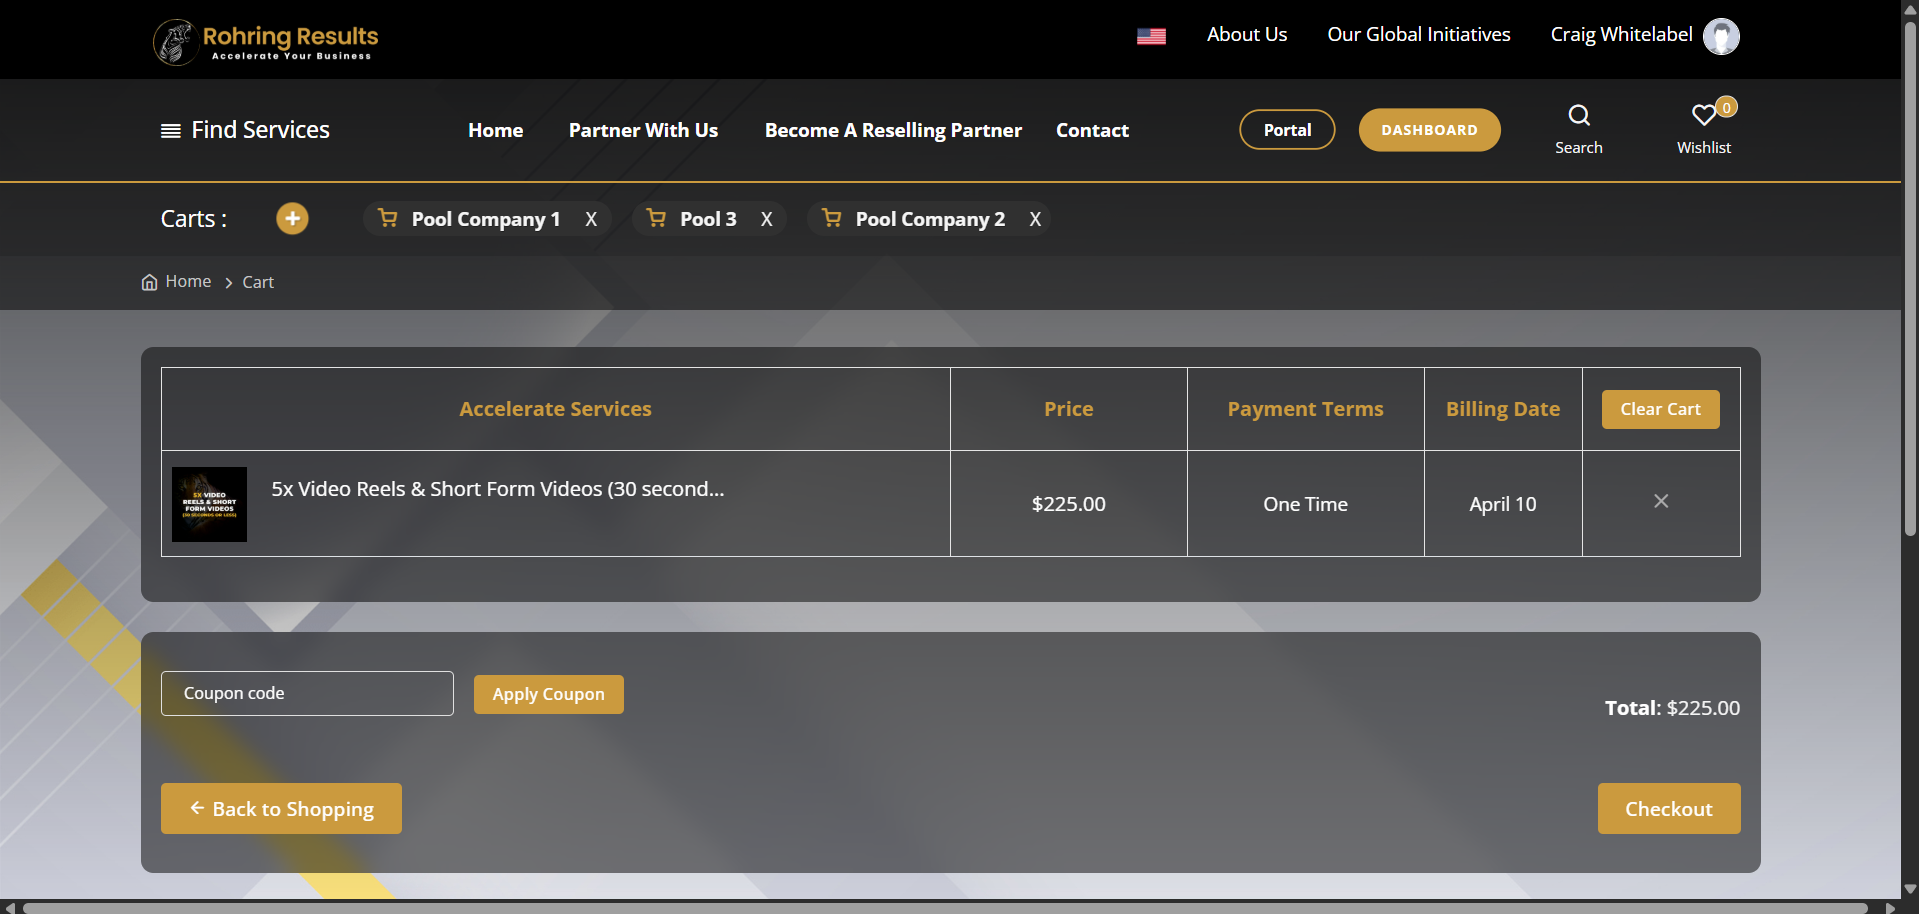The width and height of the screenshot is (1919, 914).
Task: Go to Become A Reselling Partner
Action: coord(893,131)
